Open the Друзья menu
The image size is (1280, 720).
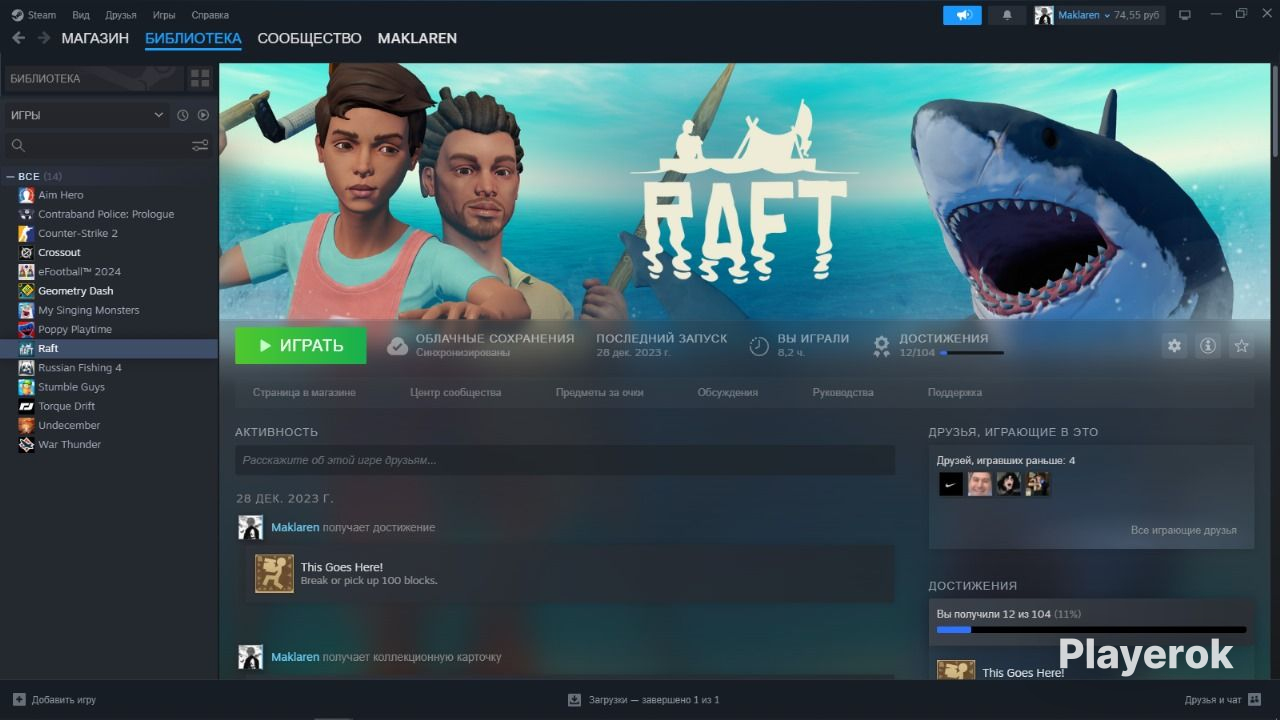(121, 15)
